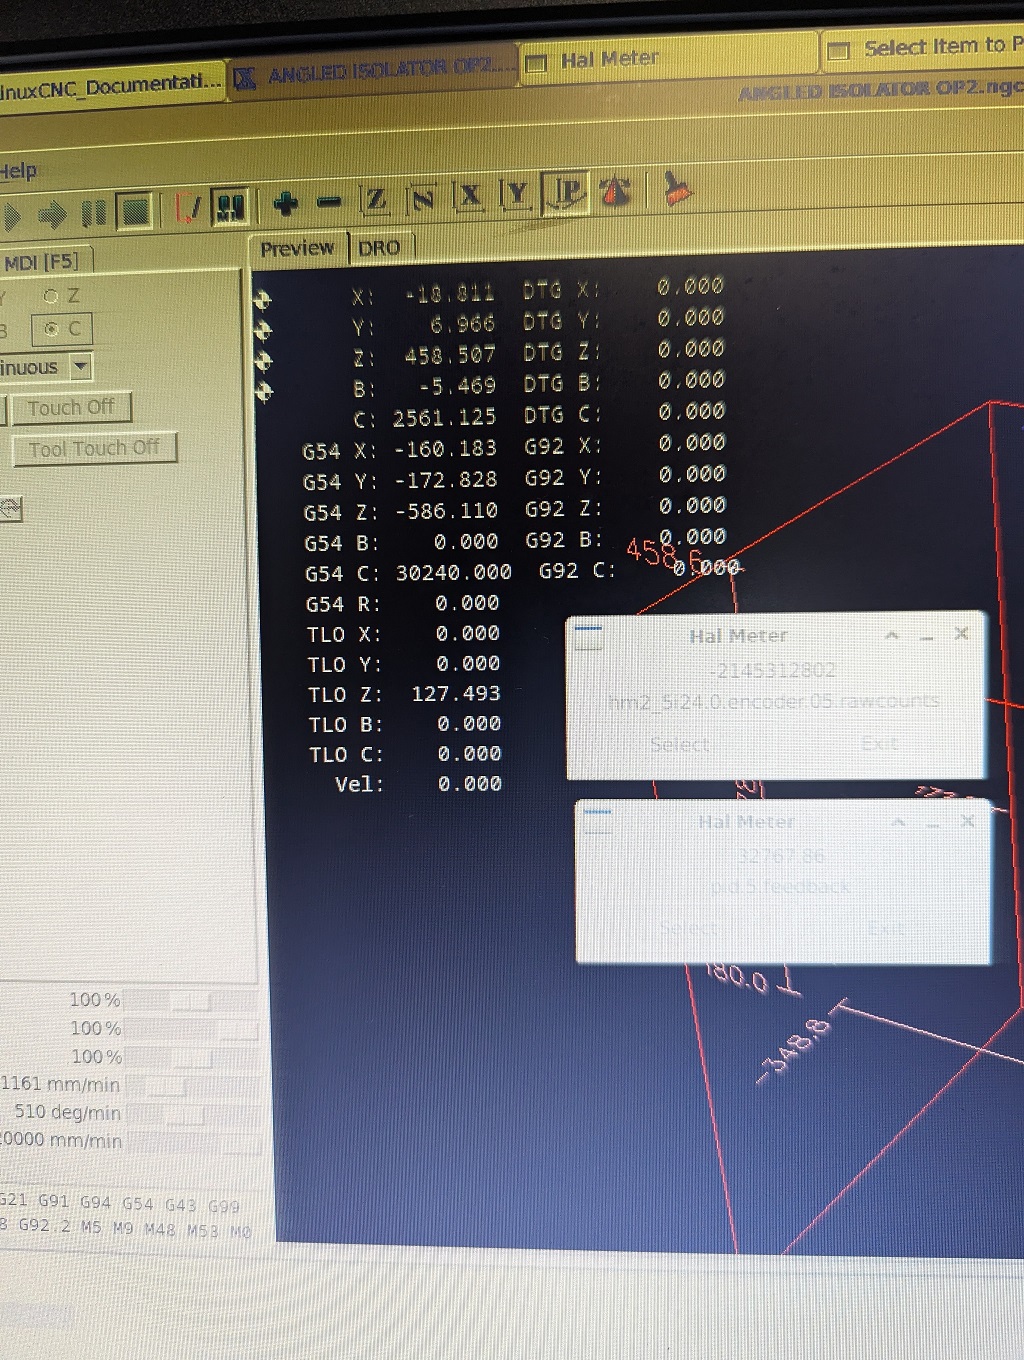Adjust the 1161 mm/min jog speed slider
The image size is (1024, 1360).
[x=190, y=1085]
